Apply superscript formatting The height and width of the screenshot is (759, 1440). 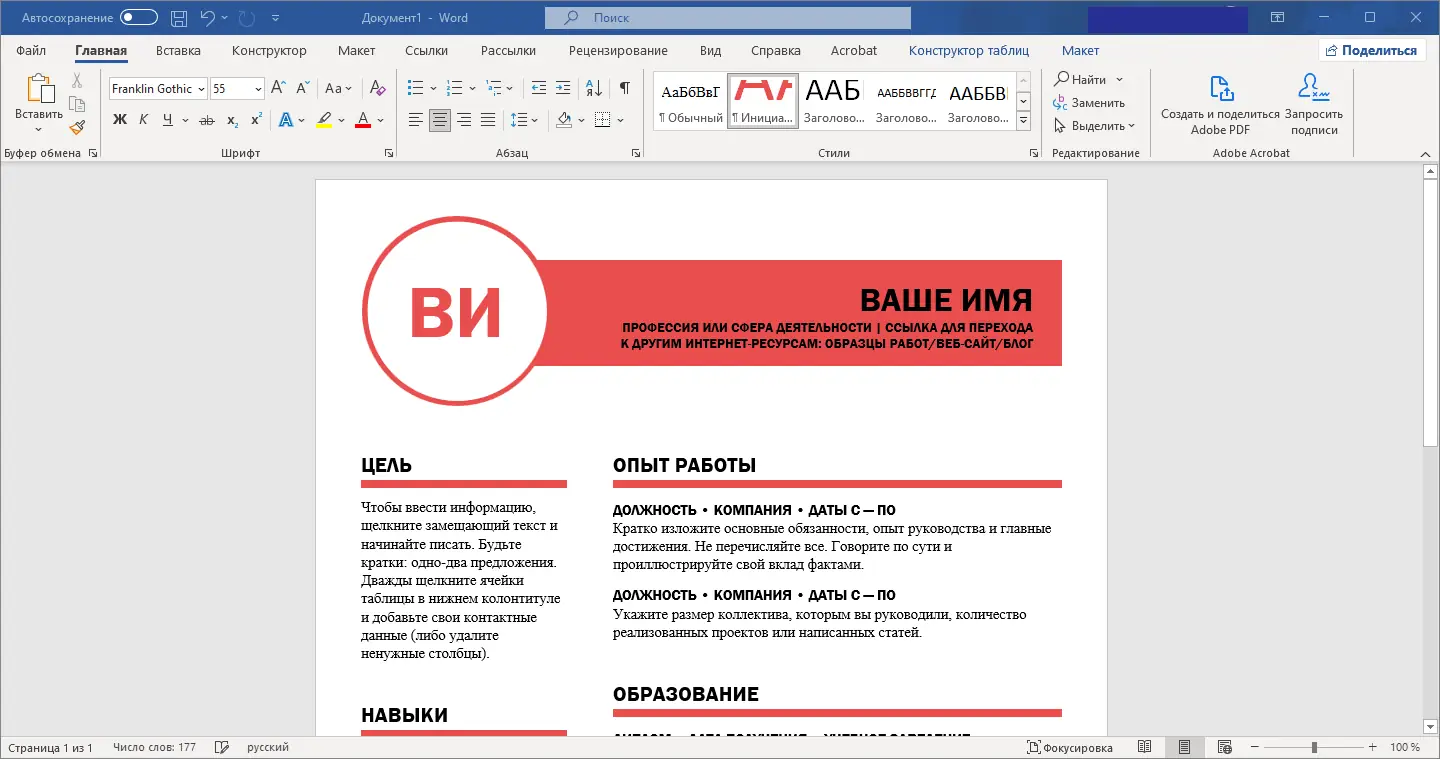[x=256, y=120]
